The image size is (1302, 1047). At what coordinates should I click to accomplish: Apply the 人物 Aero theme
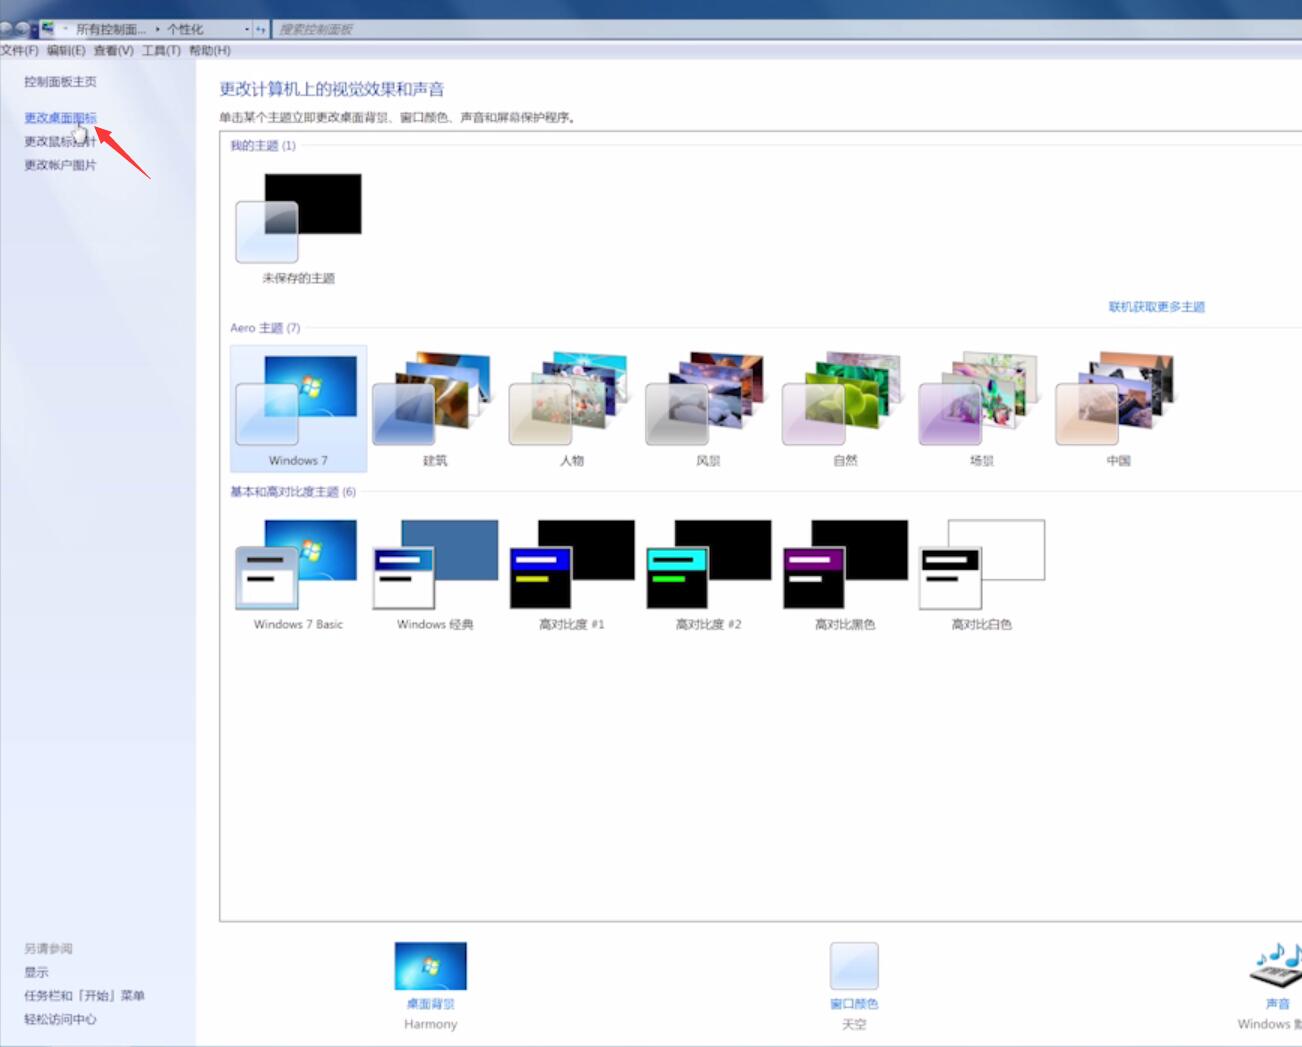pyautogui.click(x=571, y=408)
